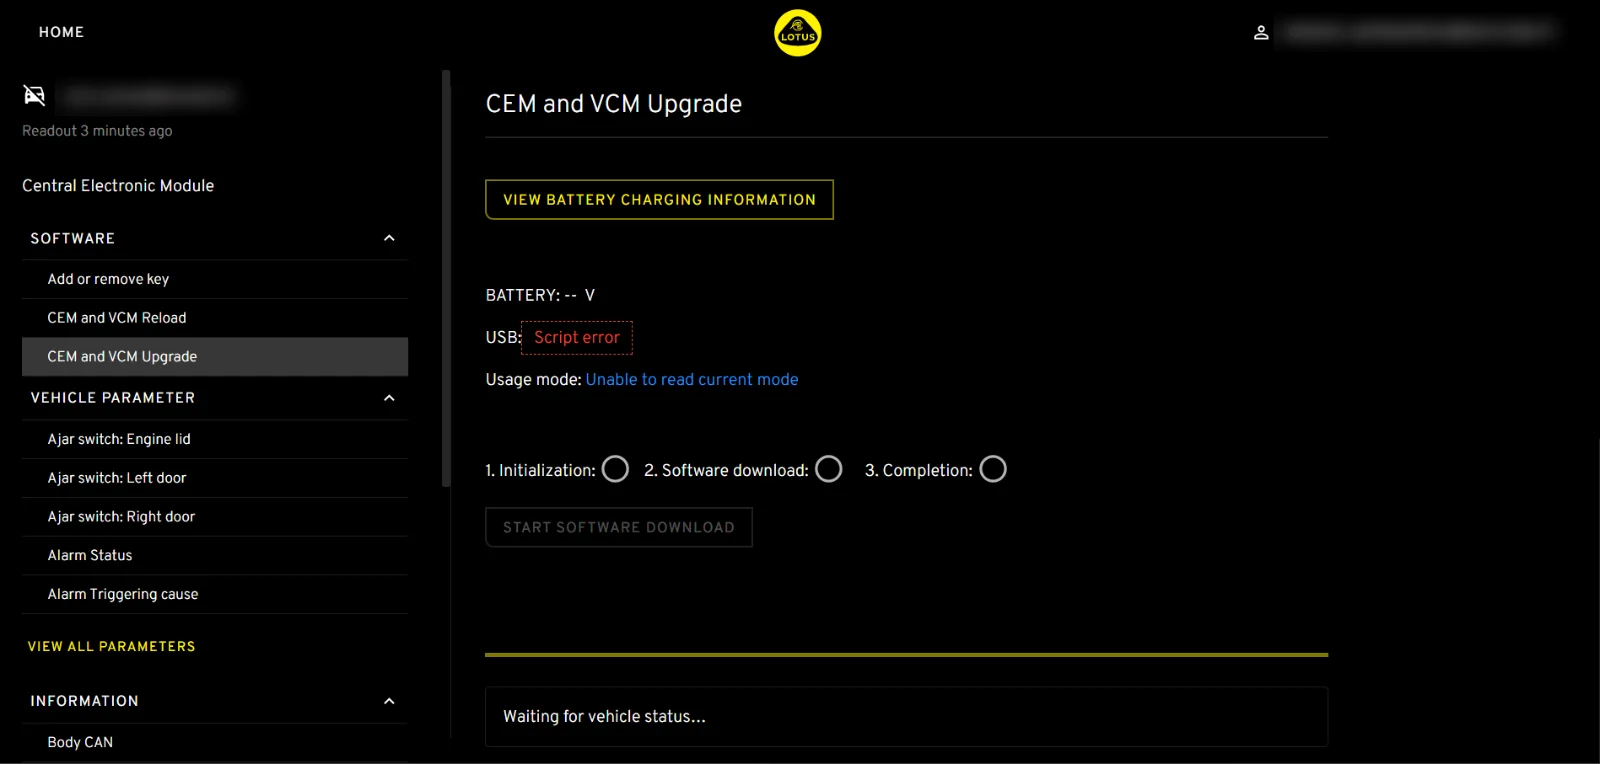
Task: Click the Script error USB status
Action: (577, 338)
